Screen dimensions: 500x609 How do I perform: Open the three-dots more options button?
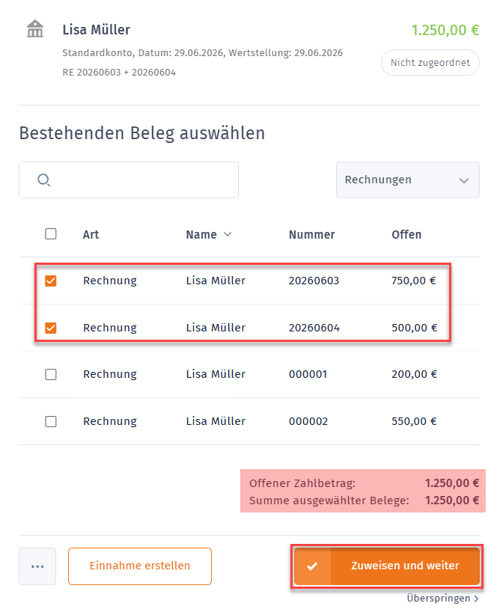tap(37, 566)
